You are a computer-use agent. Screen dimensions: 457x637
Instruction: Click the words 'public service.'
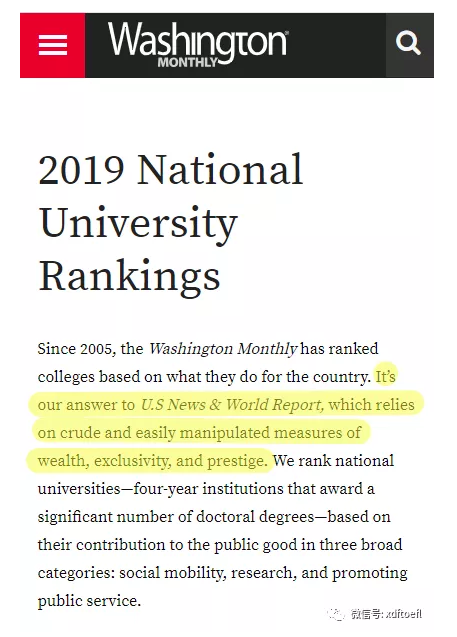(89, 601)
